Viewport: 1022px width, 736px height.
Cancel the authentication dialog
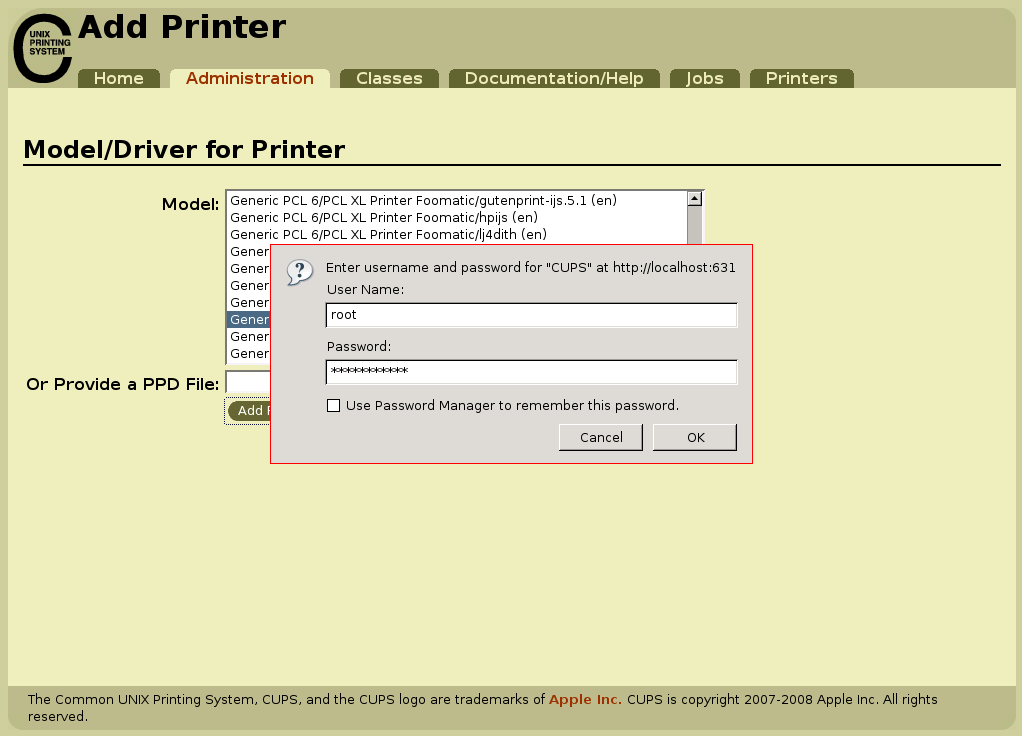coord(600,437)
